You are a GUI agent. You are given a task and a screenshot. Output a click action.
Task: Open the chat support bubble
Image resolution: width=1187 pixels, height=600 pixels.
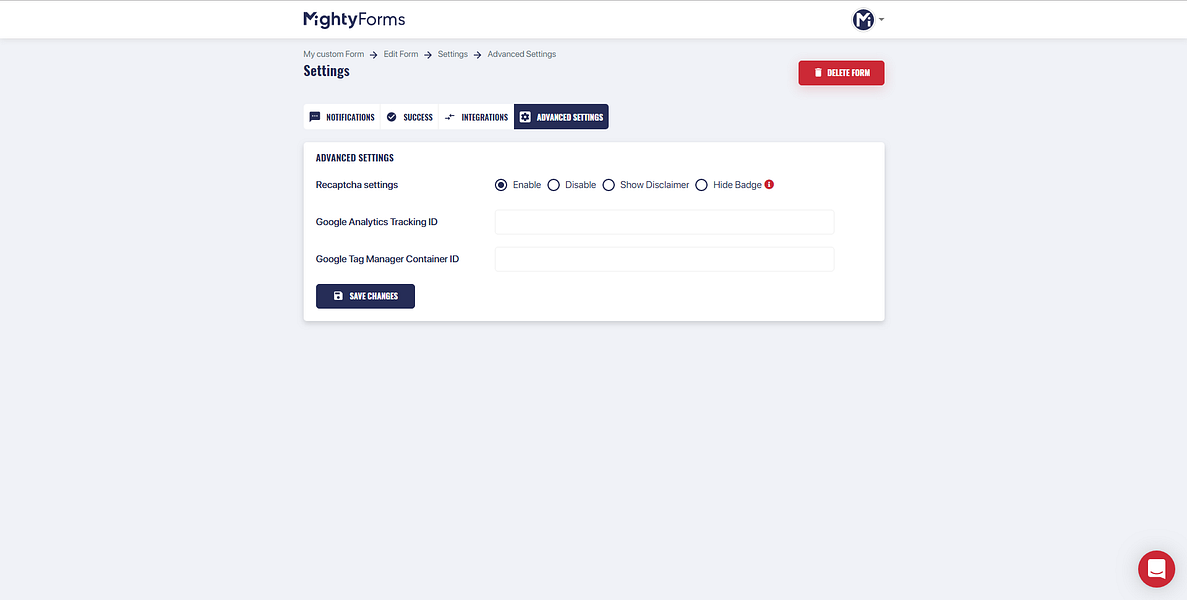[1156, 568]
